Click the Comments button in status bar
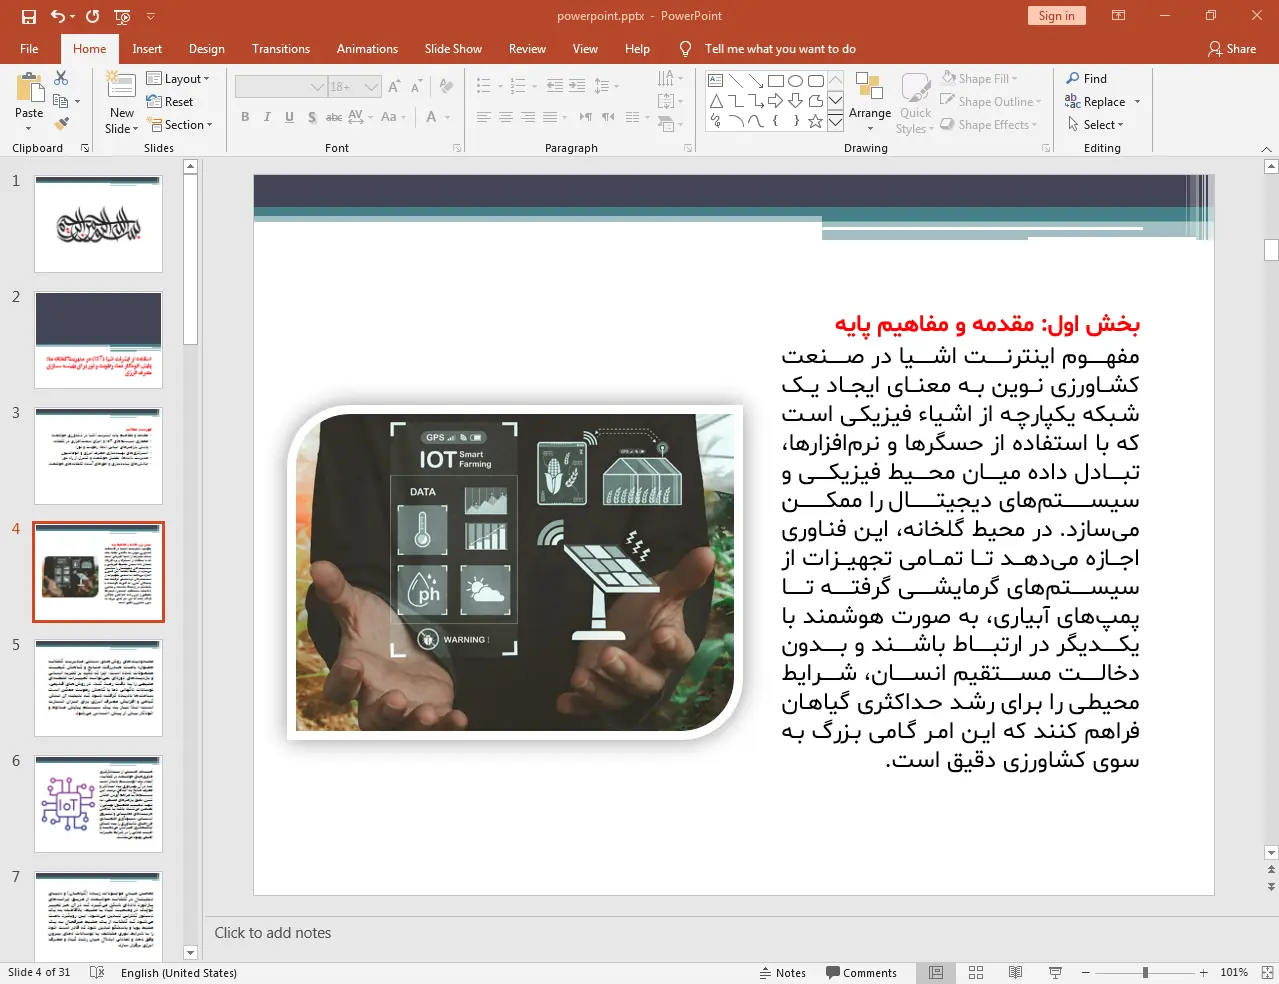Screen dimensions: 1279x984 tap(861, 972)
